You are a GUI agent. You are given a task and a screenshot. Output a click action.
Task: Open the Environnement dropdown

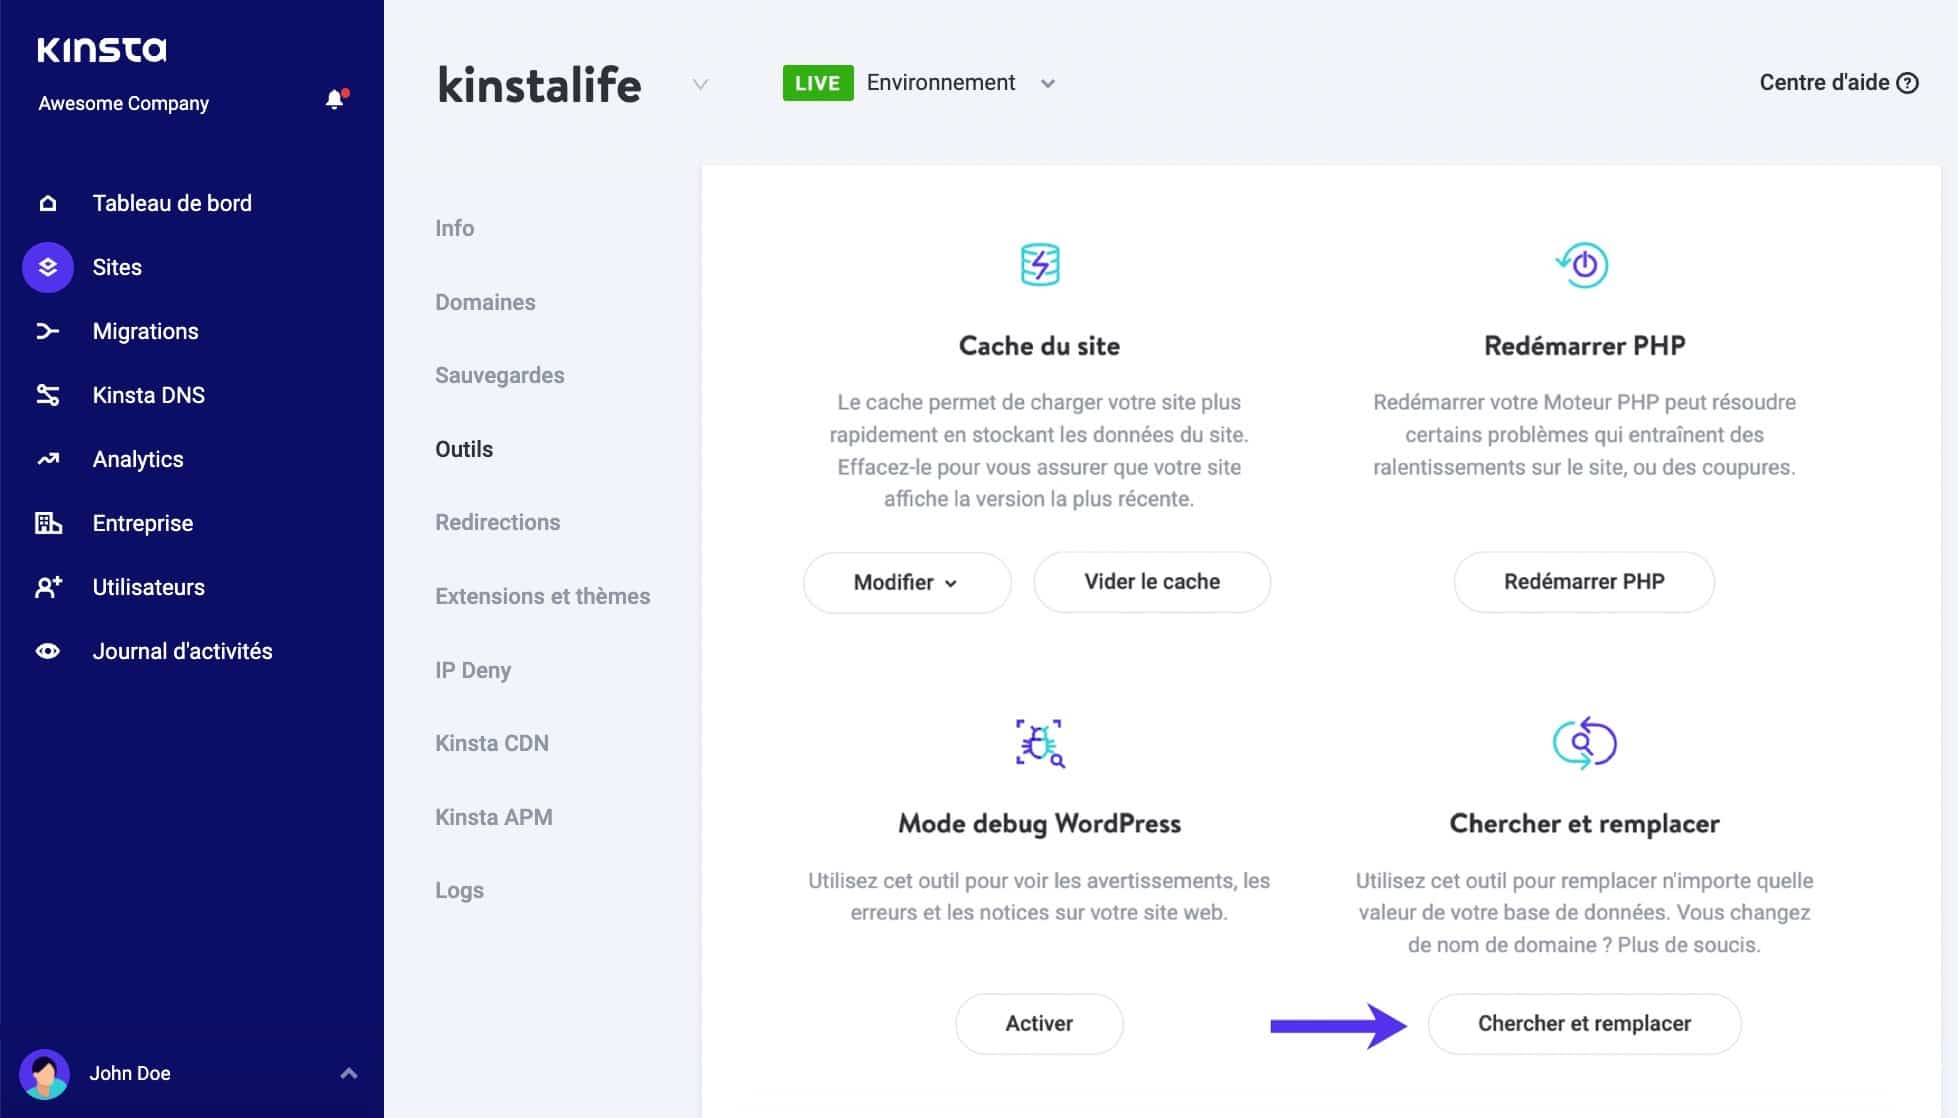click(1047, 84)
